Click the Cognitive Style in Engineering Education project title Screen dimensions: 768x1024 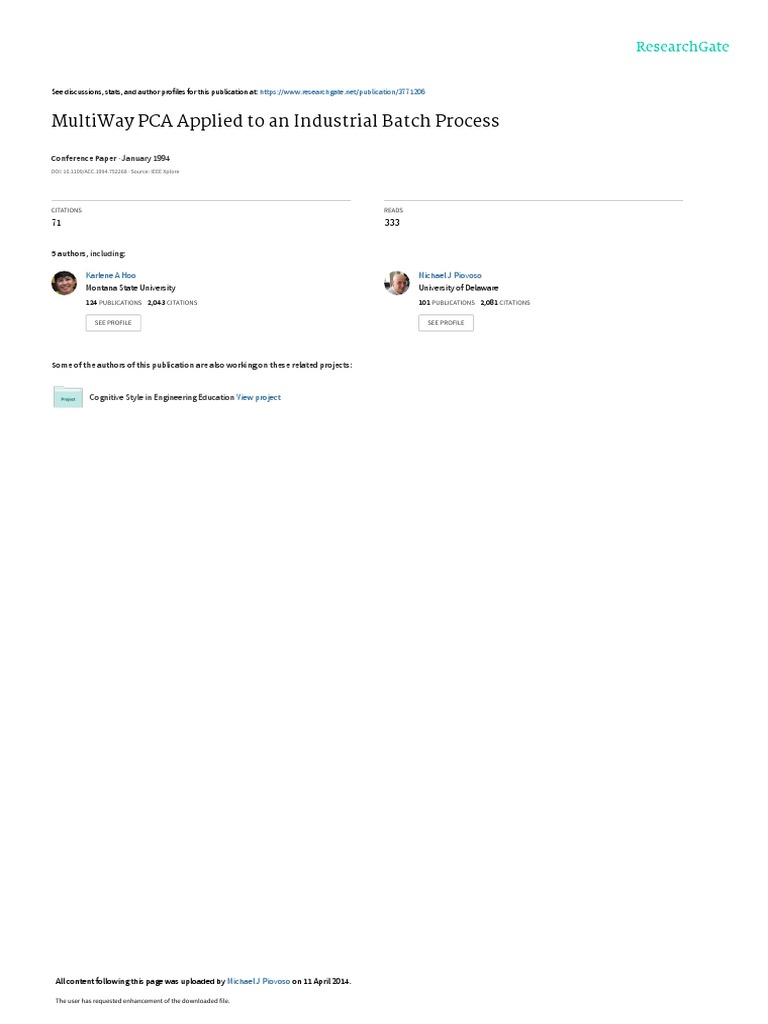tap(161, 397)
